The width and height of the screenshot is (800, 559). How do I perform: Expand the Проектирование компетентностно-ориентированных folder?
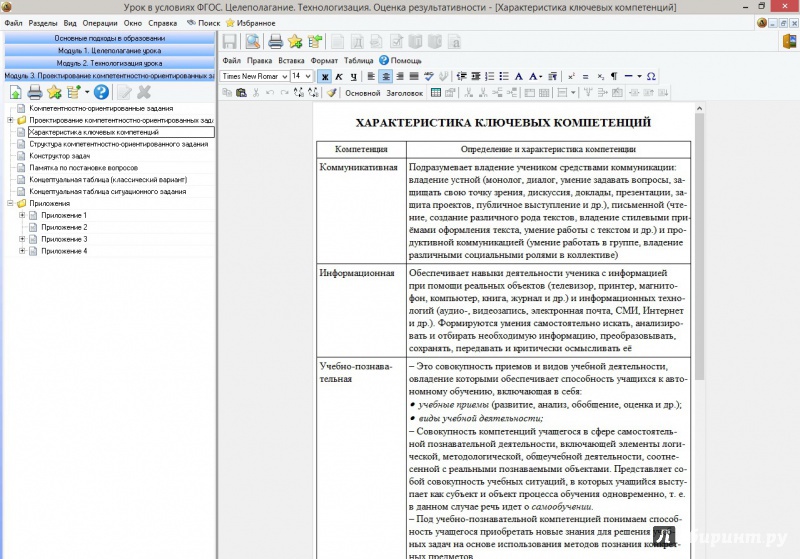pos(10,120)
